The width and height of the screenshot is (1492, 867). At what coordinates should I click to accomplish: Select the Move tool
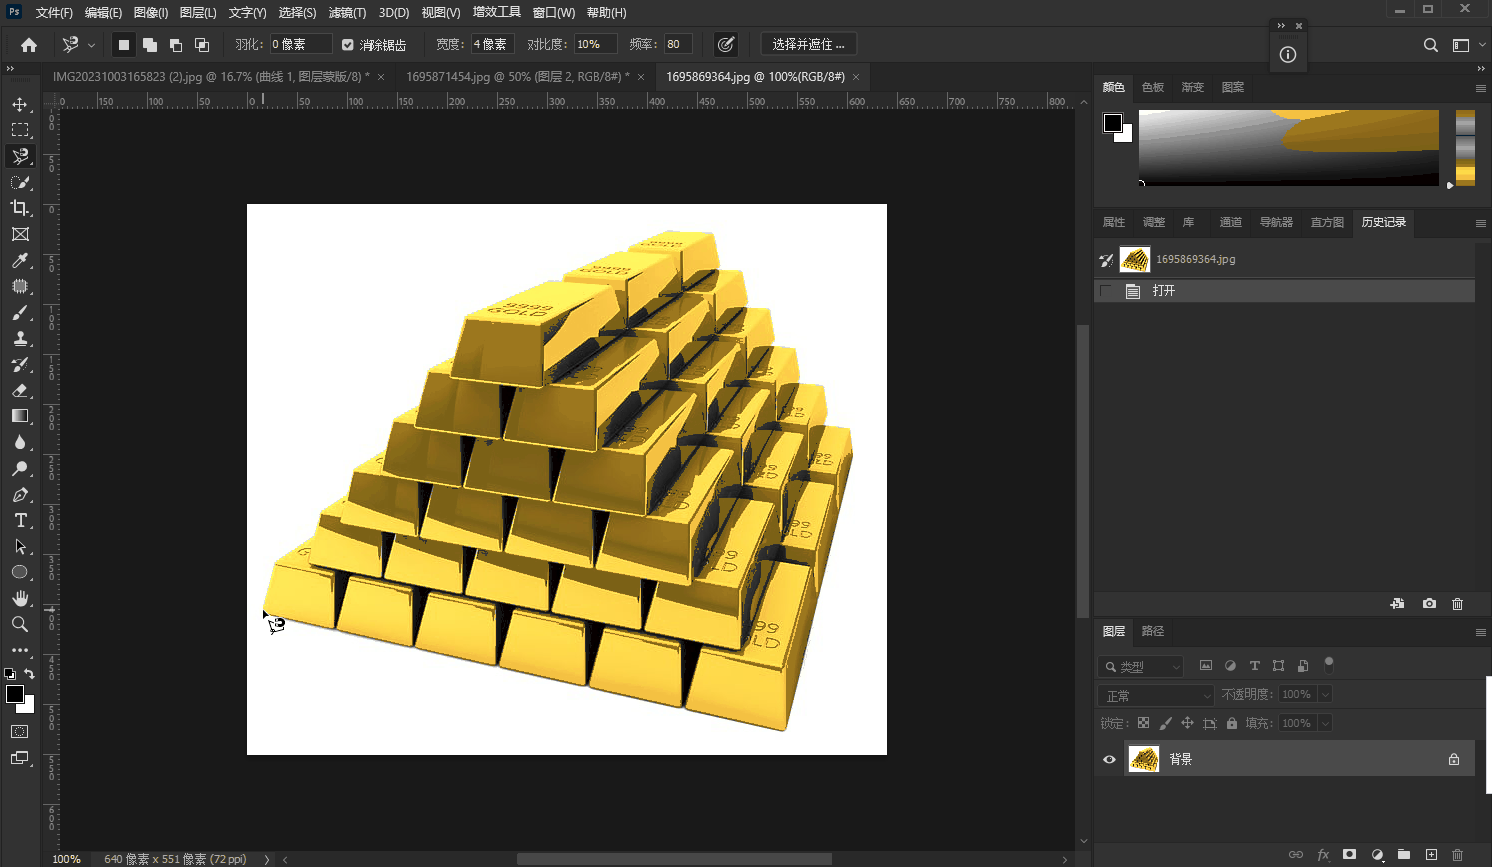click(x=19, y=104)
